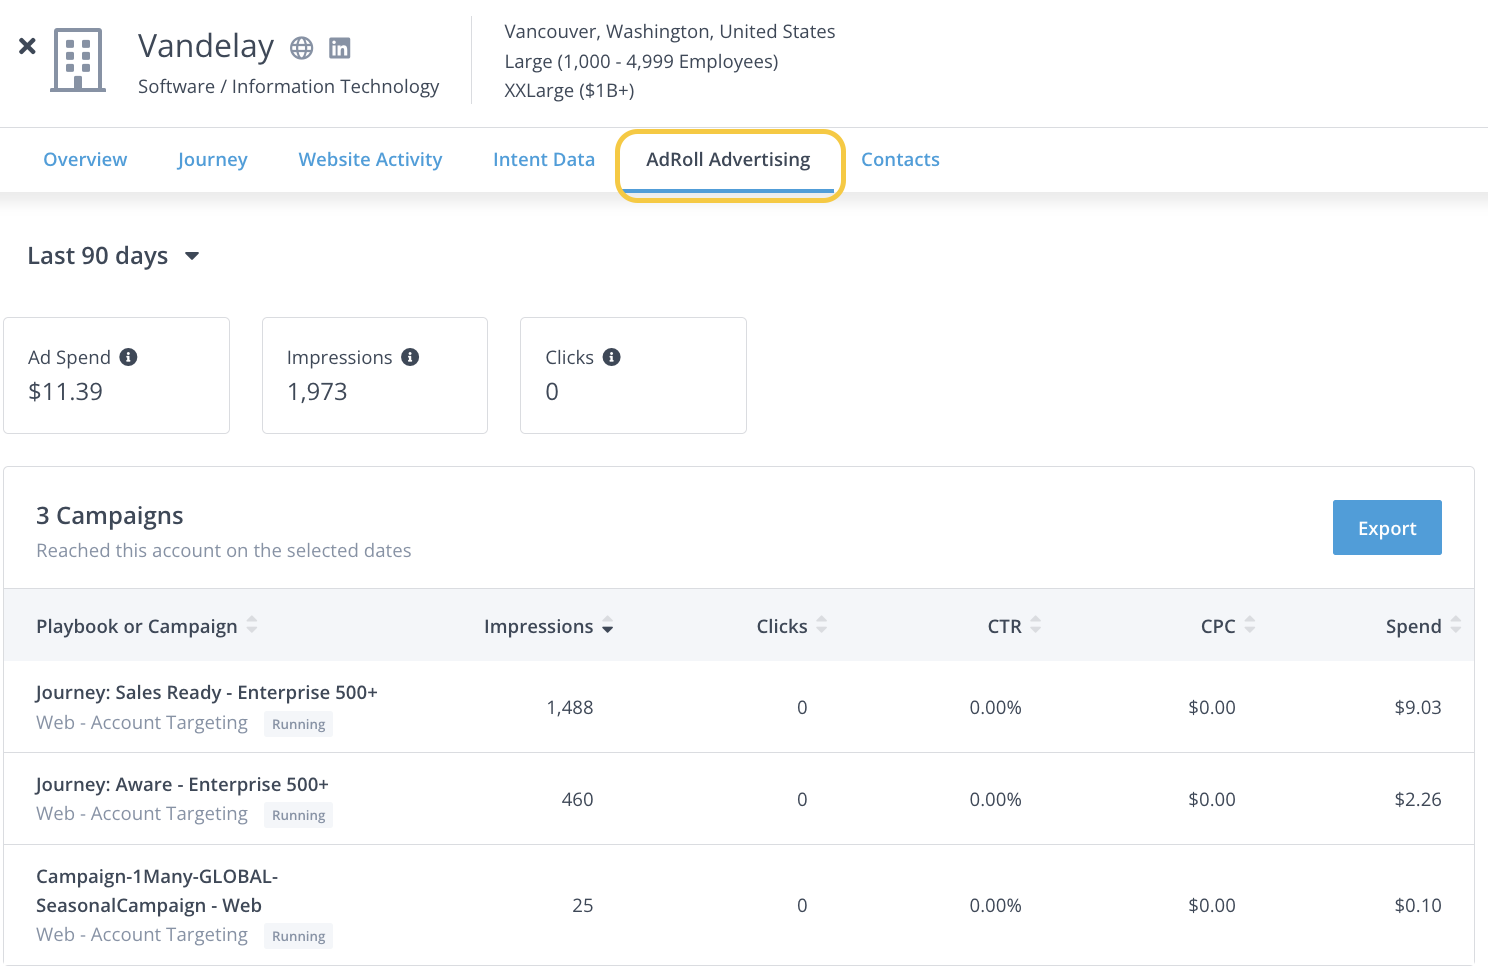
Task: Sort campaigns by CPC column
Action: pos(1227,626)
